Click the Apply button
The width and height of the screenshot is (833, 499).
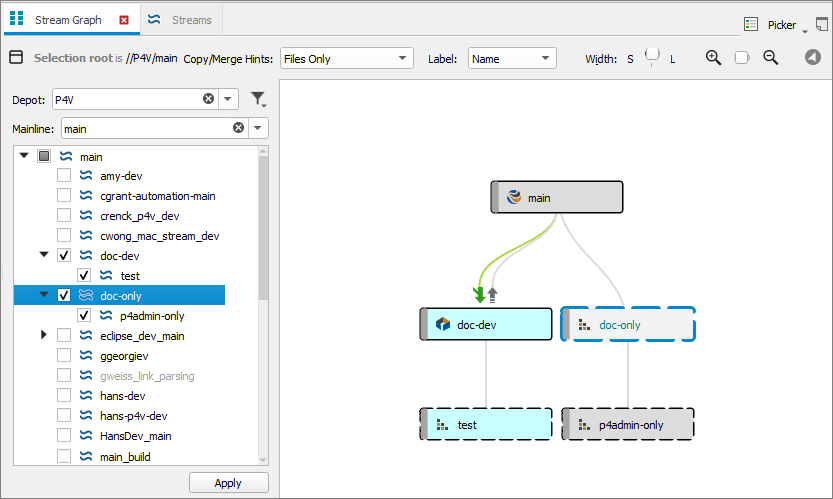coord(228,483)
